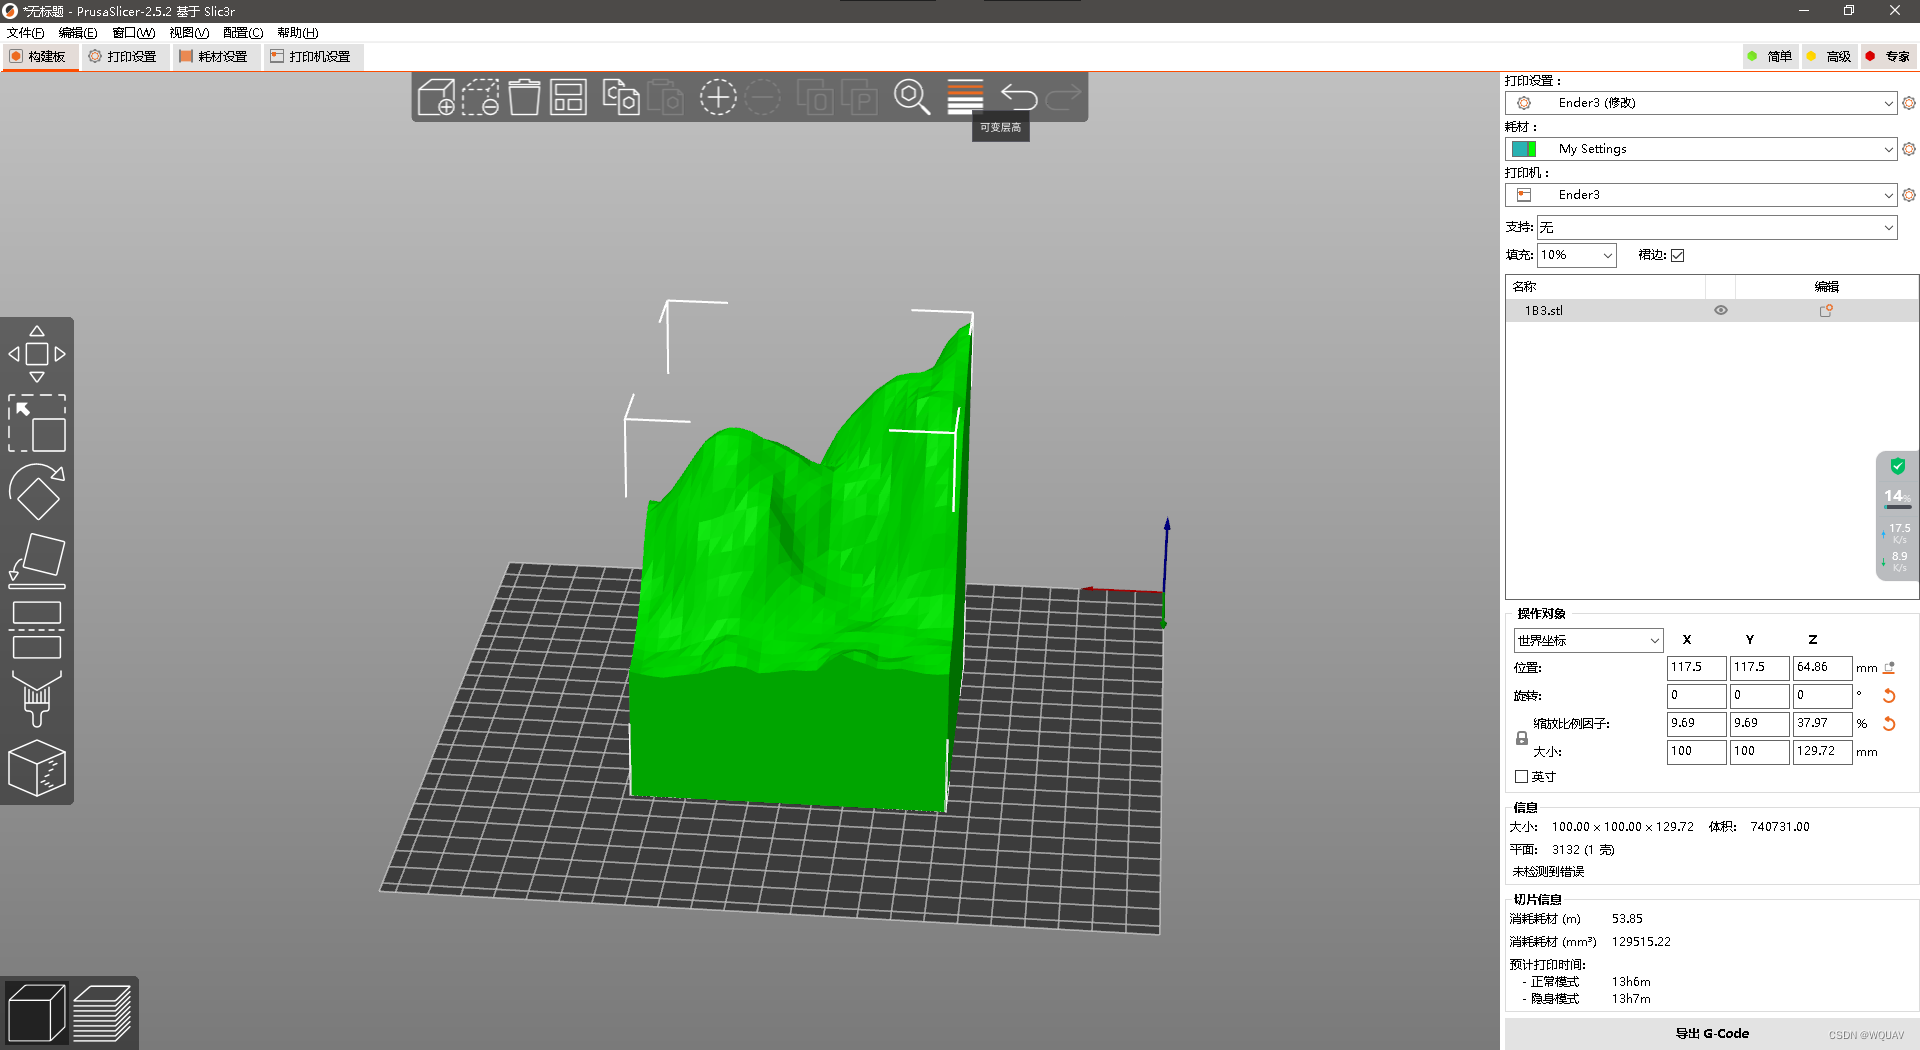Select the Move tool in left toolbar
This screenshot has height=1050, width=1920.
coord(37,354)
